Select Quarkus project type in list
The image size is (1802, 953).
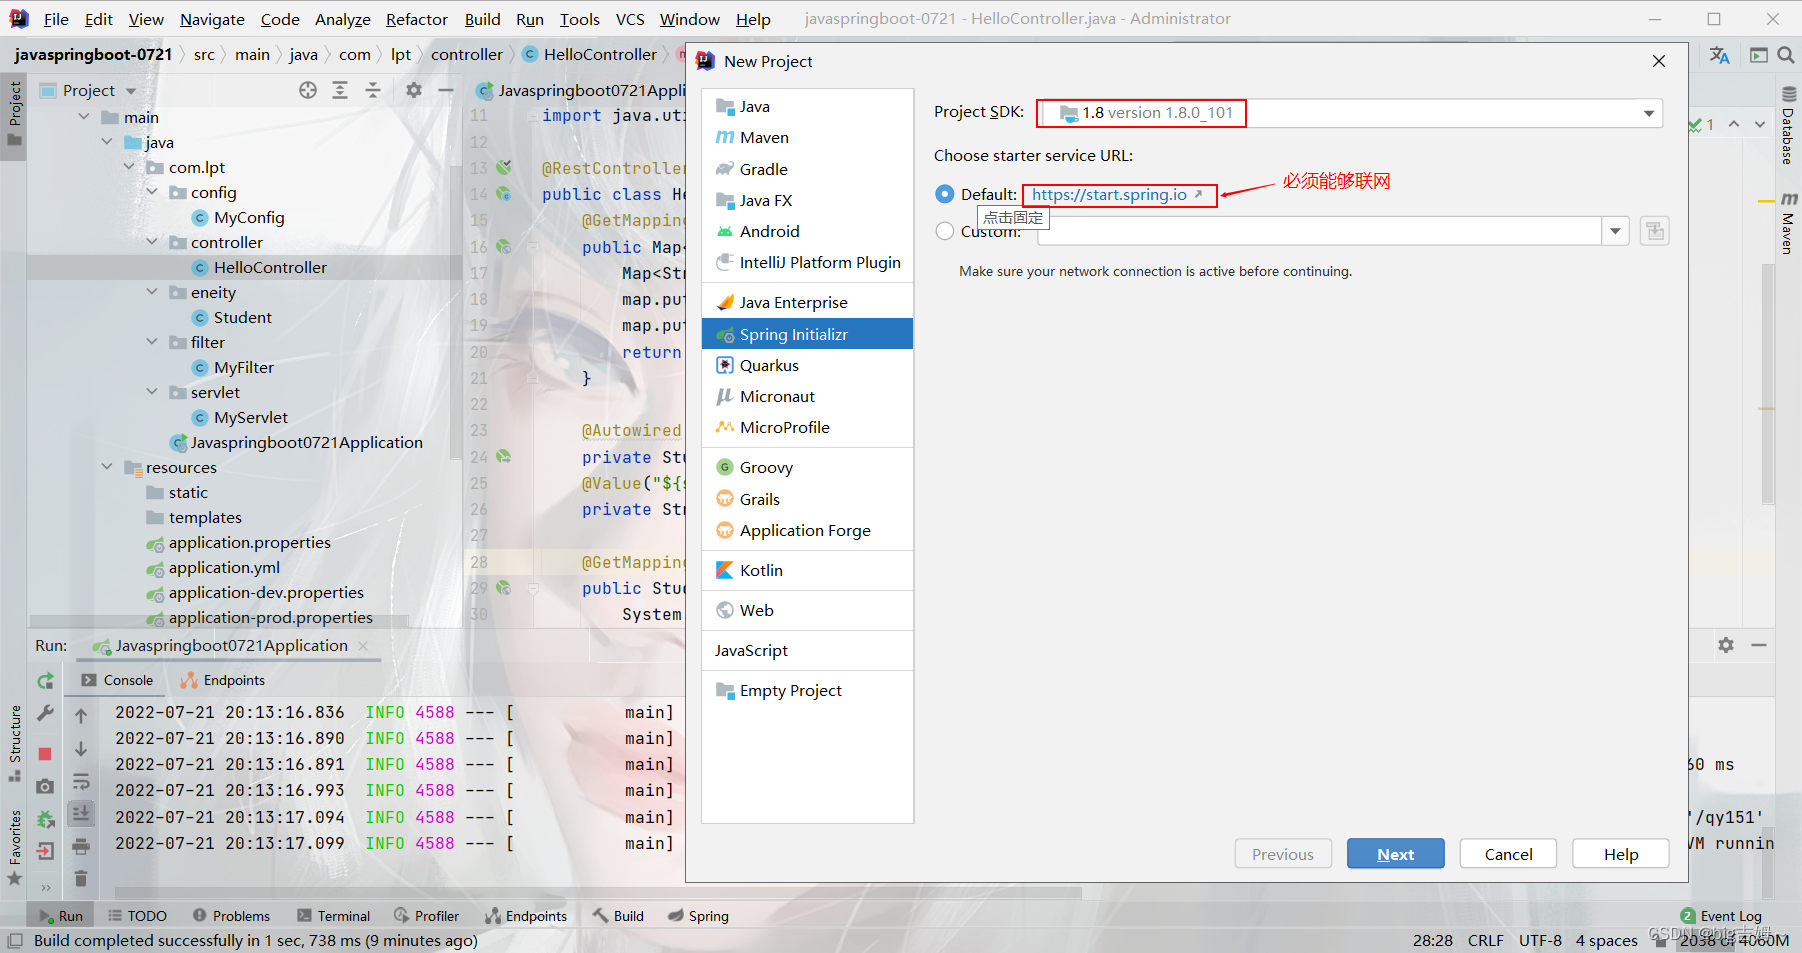pyautogui.click(x=808, y=365)
